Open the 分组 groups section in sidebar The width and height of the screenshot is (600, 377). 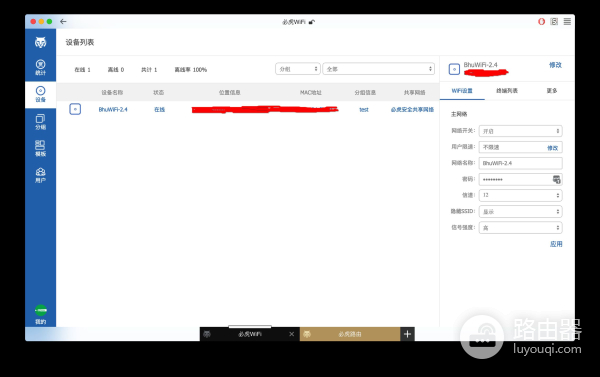pos(41,122)
